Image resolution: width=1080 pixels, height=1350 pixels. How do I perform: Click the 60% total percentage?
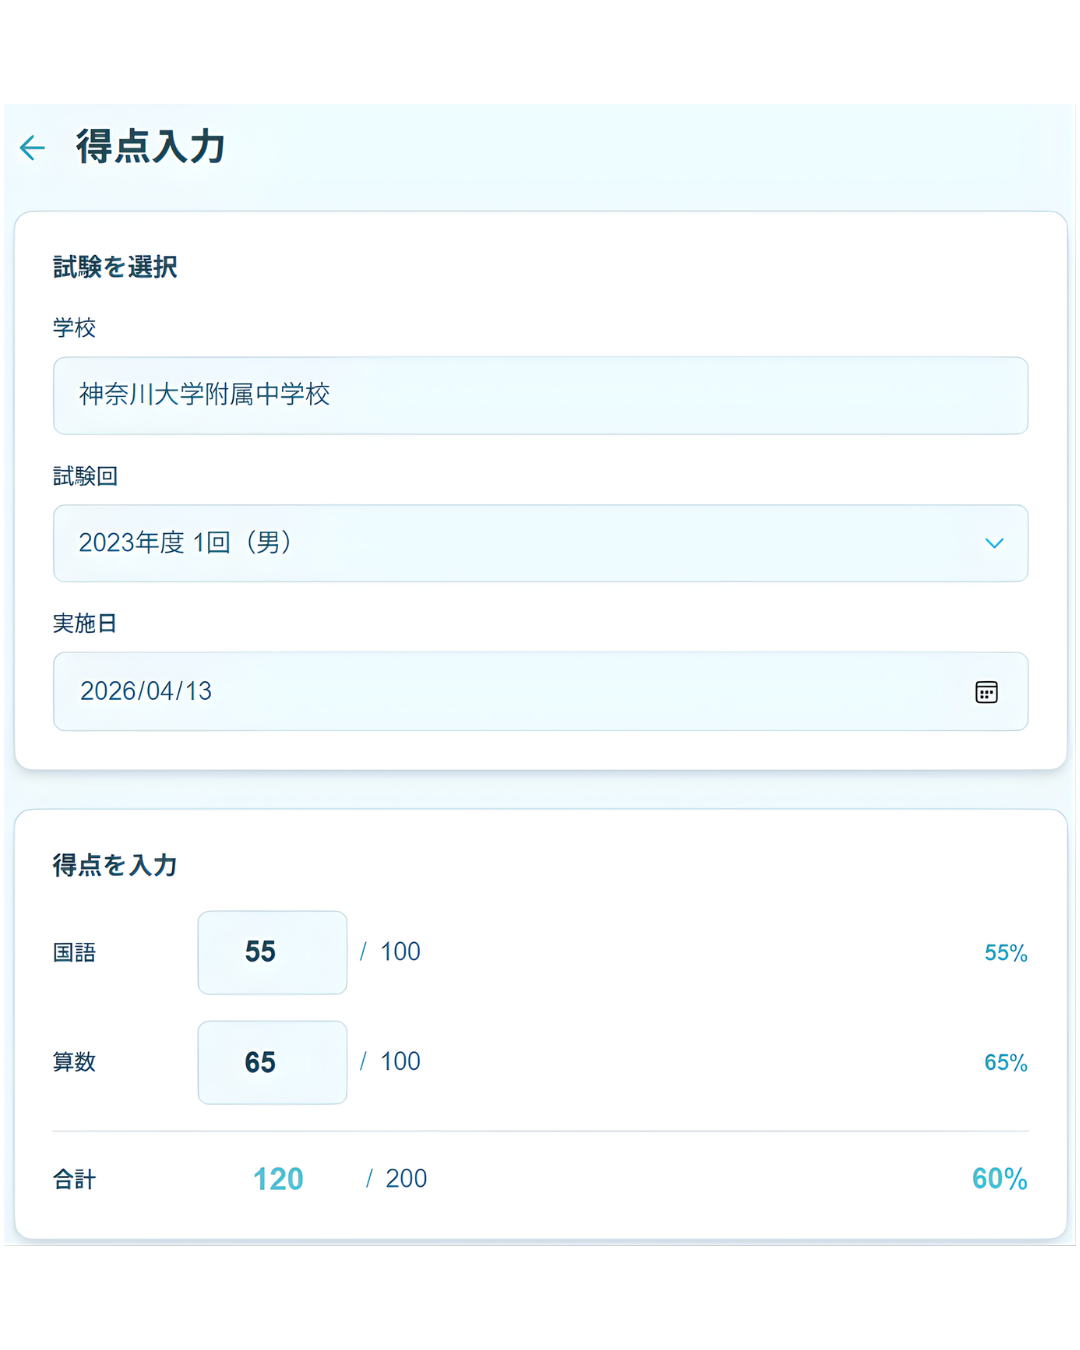tap(998, 1178)
